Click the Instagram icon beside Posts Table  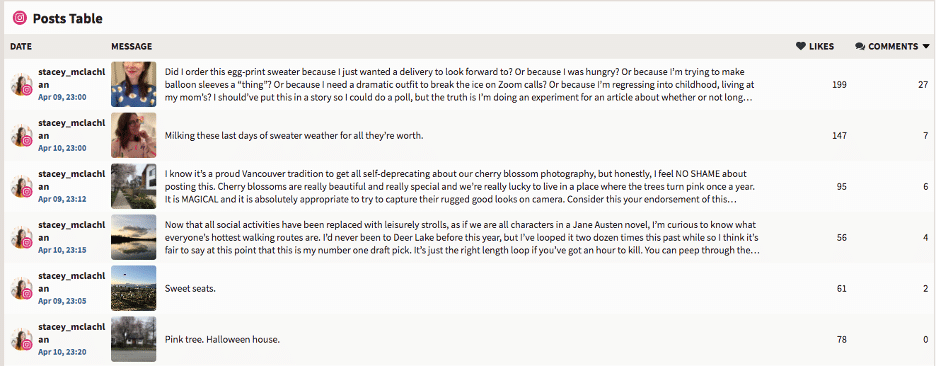tap(20, 19)
